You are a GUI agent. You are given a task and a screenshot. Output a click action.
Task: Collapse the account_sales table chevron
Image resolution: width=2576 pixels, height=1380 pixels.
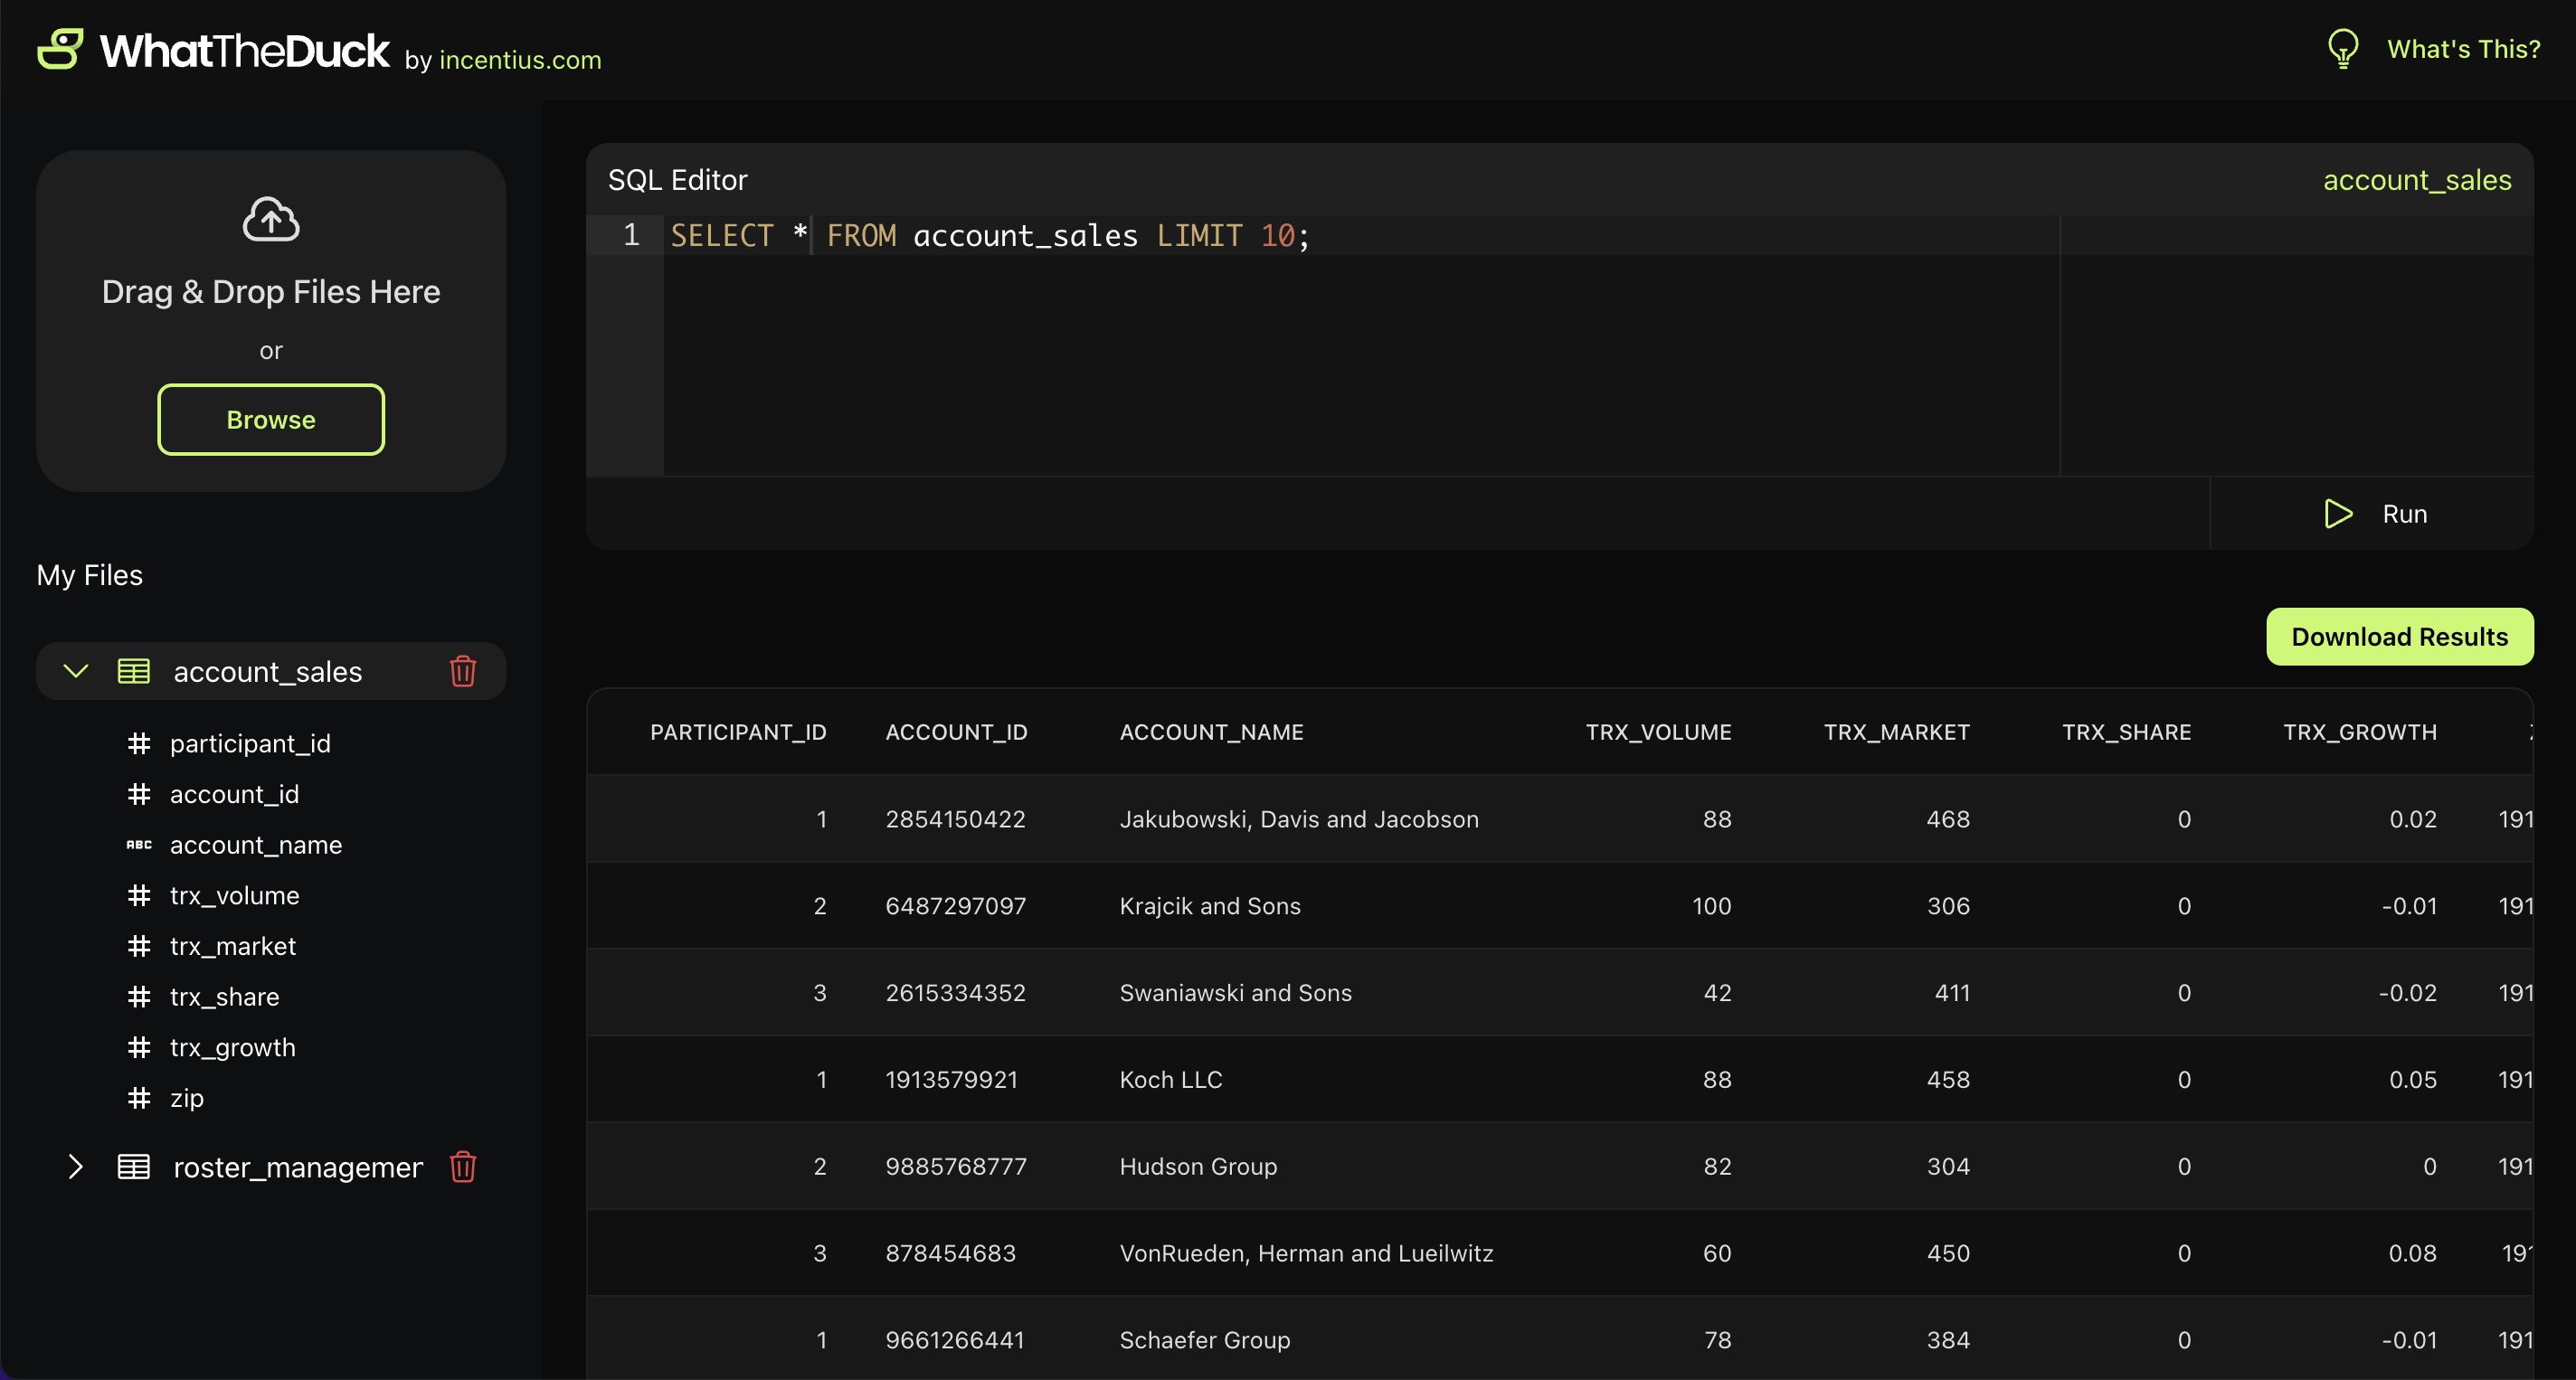click(x=76, y=671)
